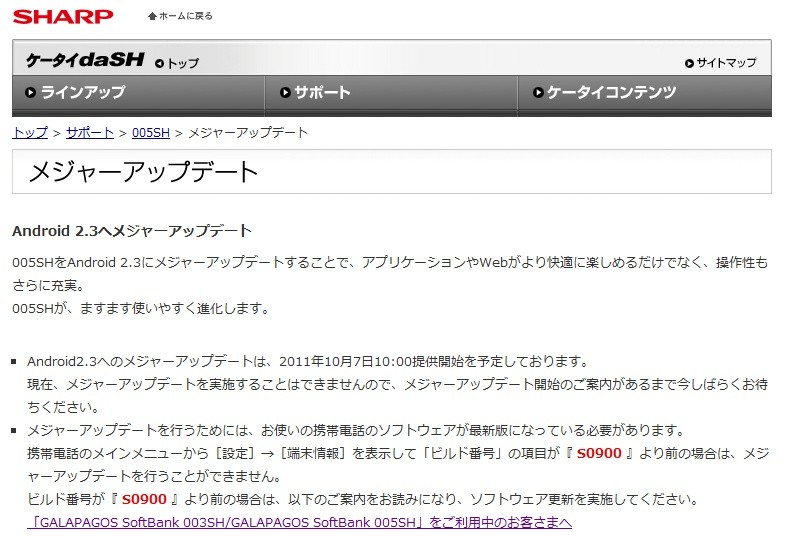Click the メジャーアップデート page title box
Screen dimensions: 790x536
pos(392,171)
